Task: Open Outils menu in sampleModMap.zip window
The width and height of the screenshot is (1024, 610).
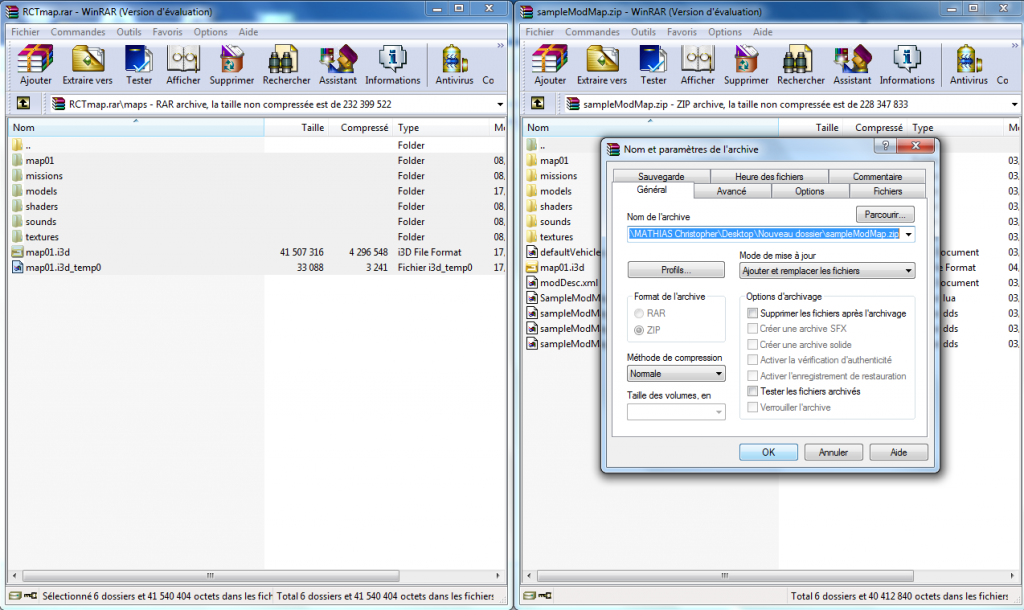Action: pyautogui.click(x=643, y=32)
